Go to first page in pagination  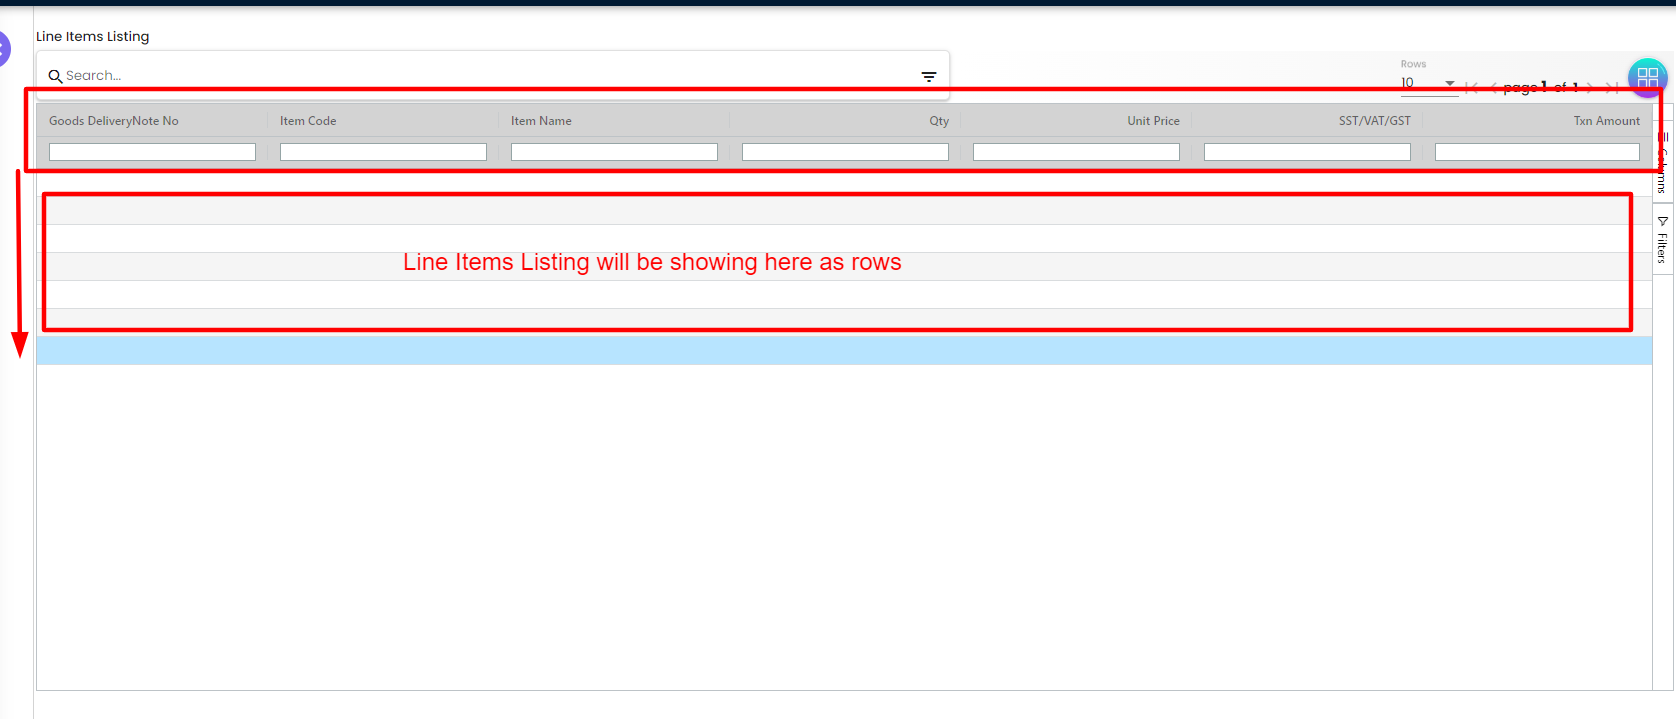1472,88
